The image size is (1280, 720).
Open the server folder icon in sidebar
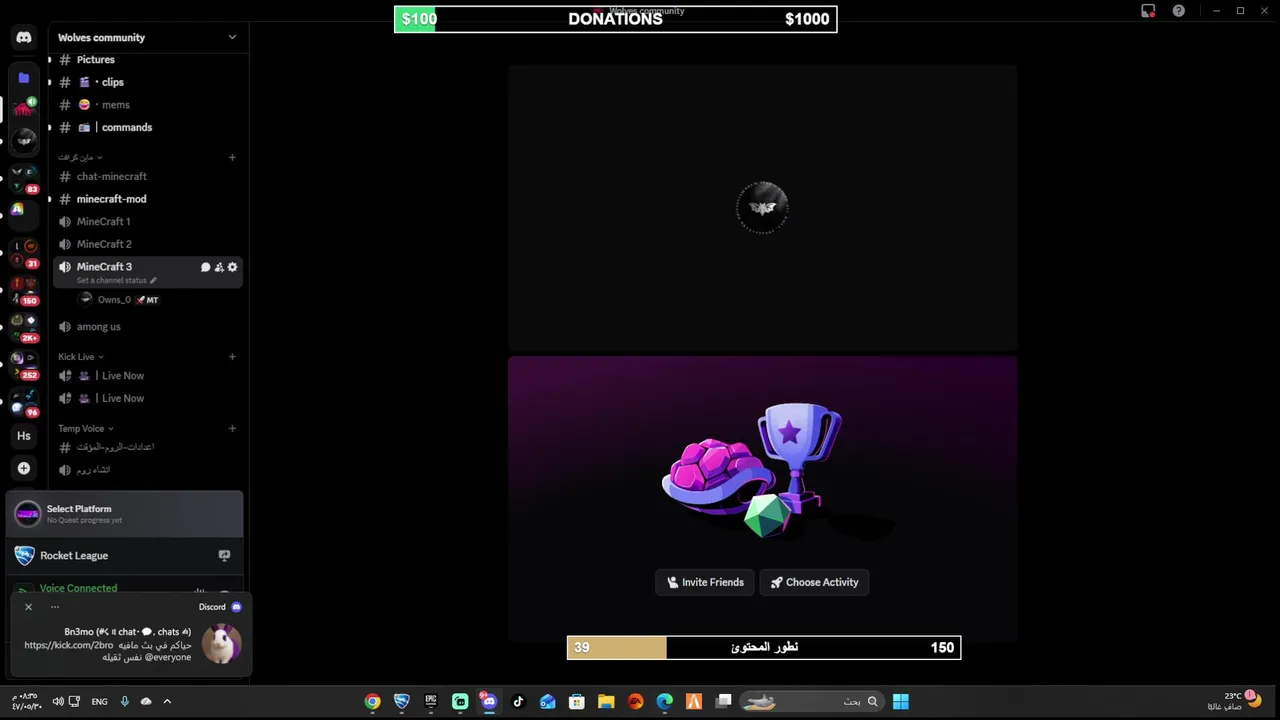click(24, 77)
